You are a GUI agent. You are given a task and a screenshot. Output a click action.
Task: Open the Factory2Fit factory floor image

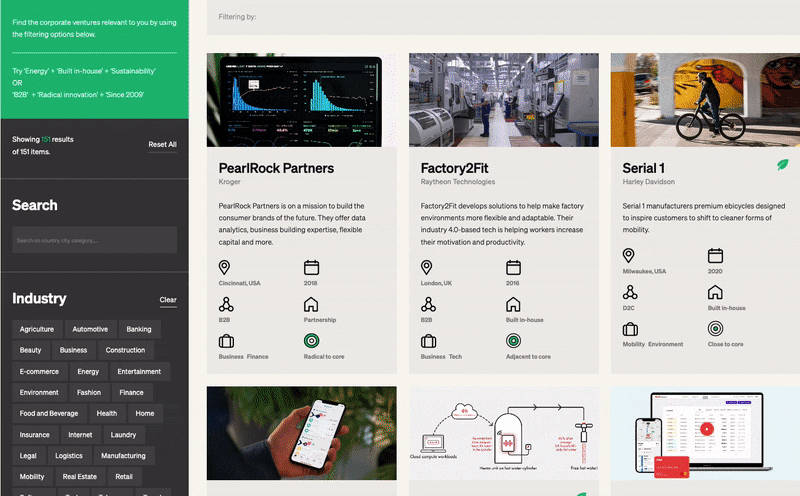coord(504,100)
